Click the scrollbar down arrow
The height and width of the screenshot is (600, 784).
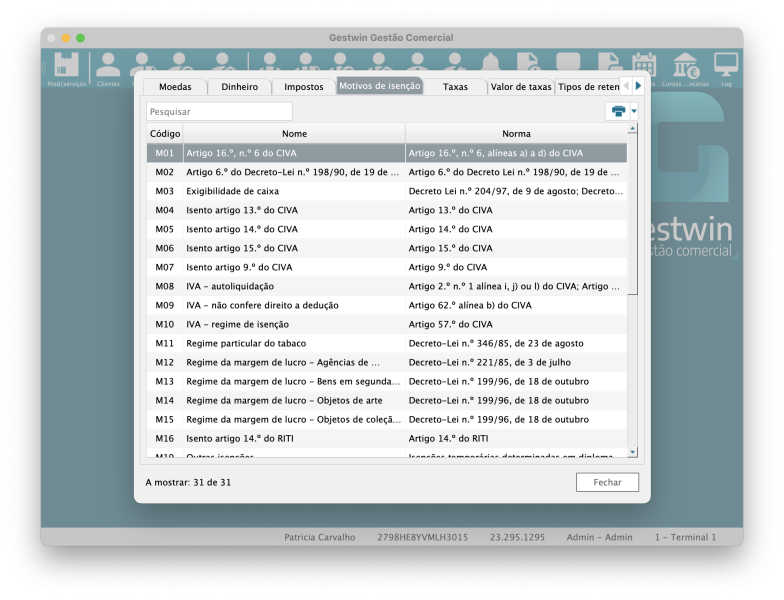632,453
